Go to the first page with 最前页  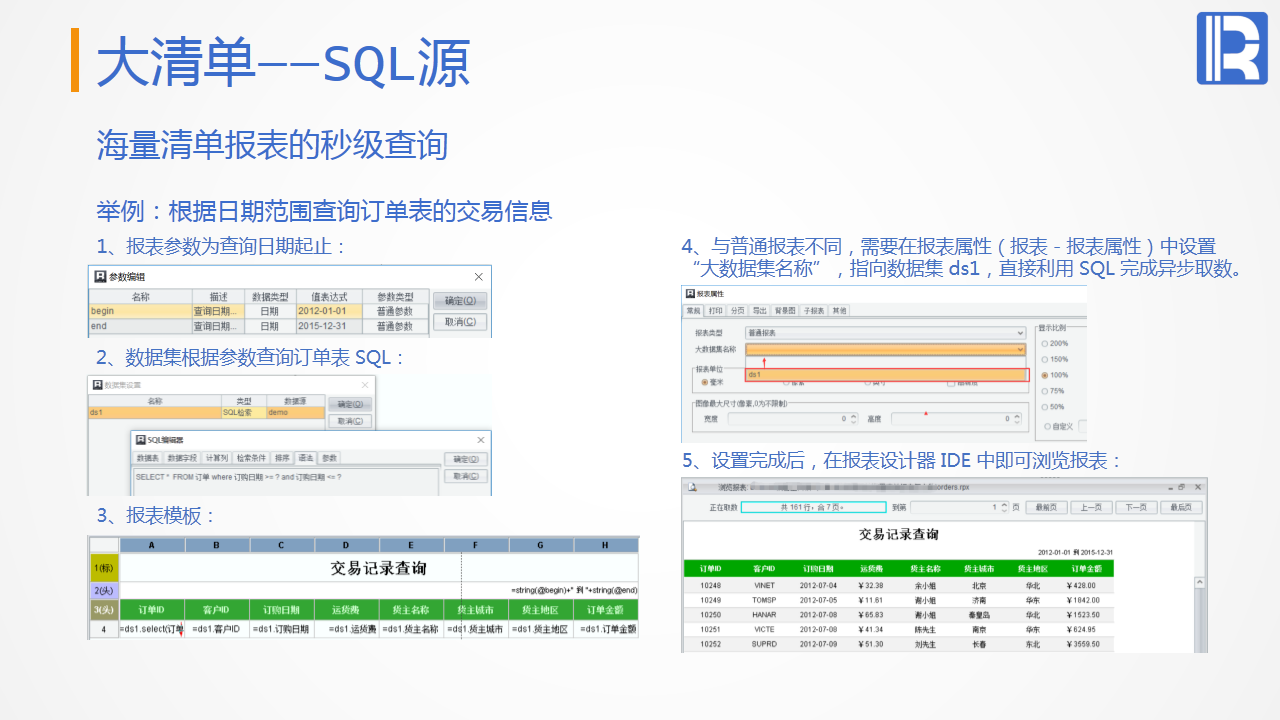(x=1046, y=508)
